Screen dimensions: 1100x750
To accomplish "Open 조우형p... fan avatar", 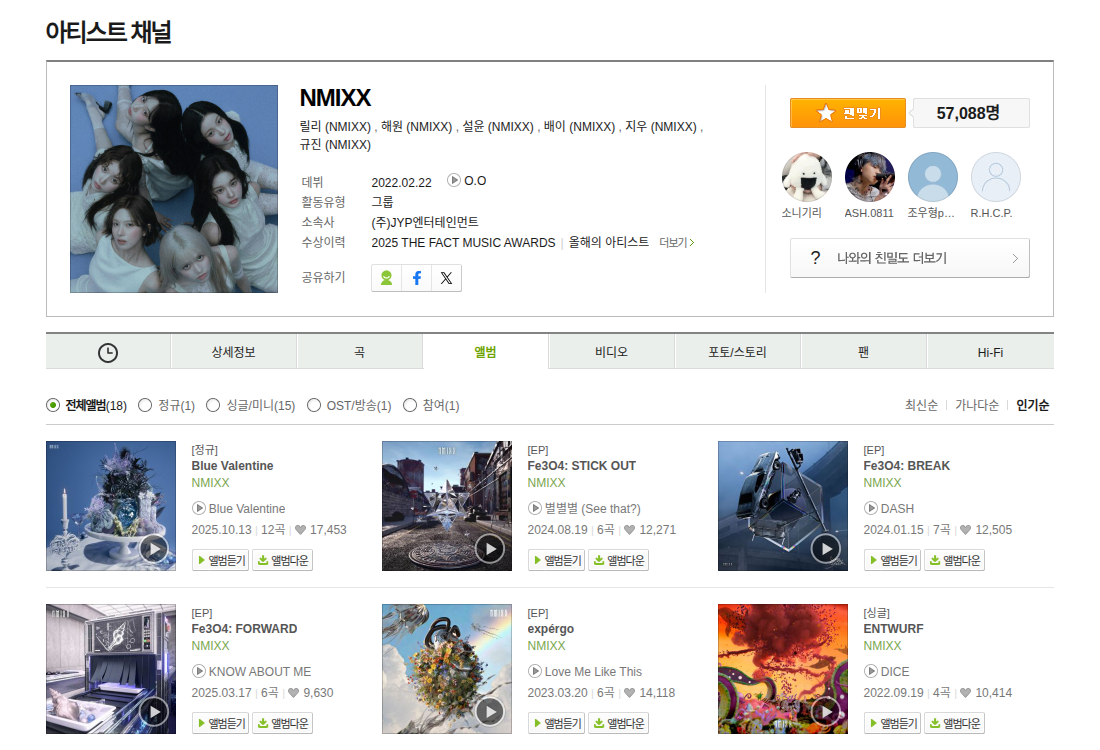I will coord(932,177).
